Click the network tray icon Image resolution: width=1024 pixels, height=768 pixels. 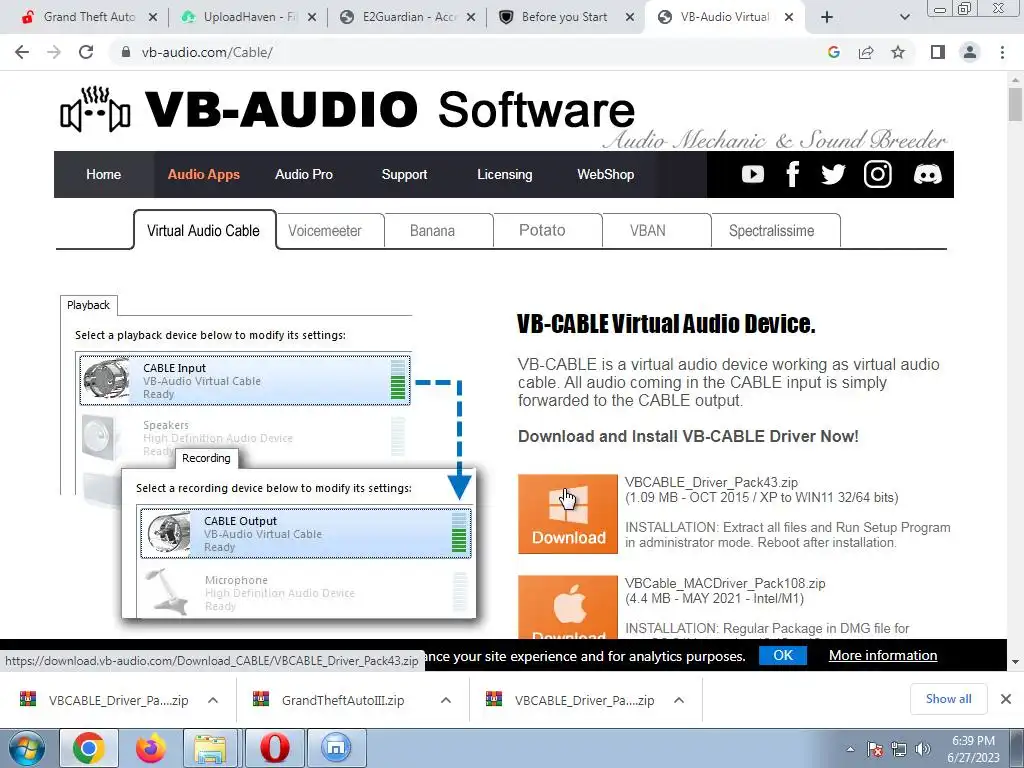click(899, 749)
